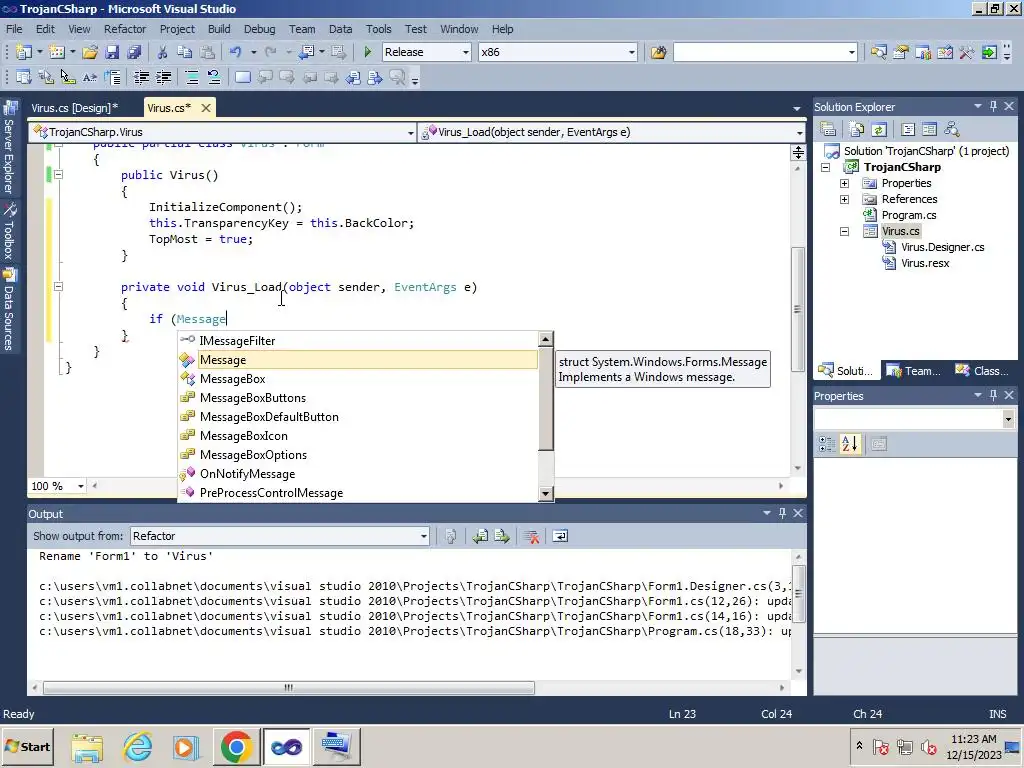Image resolution: width=1024 pixels, height=768 pixels.
Task: Open the Release configuration dropdown
Action: (466, 52)
